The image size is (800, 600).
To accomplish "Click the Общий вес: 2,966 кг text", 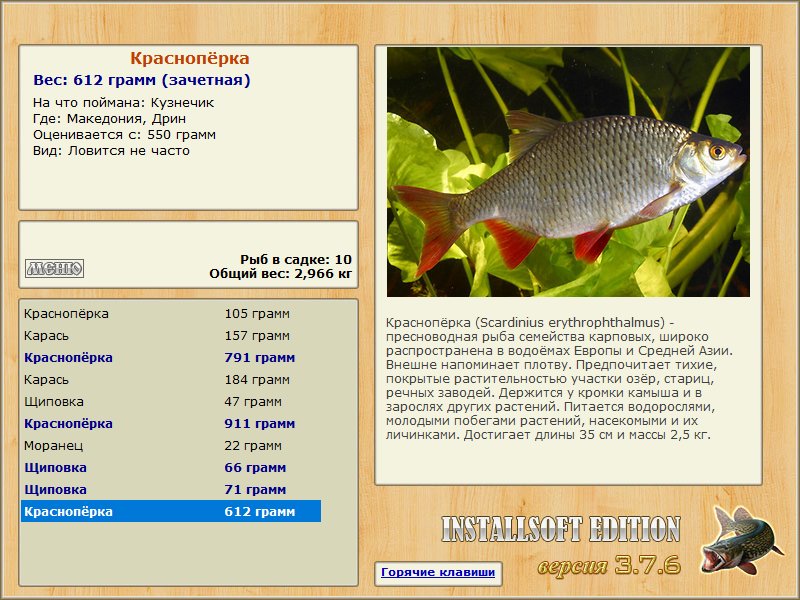I will [281, 273].
